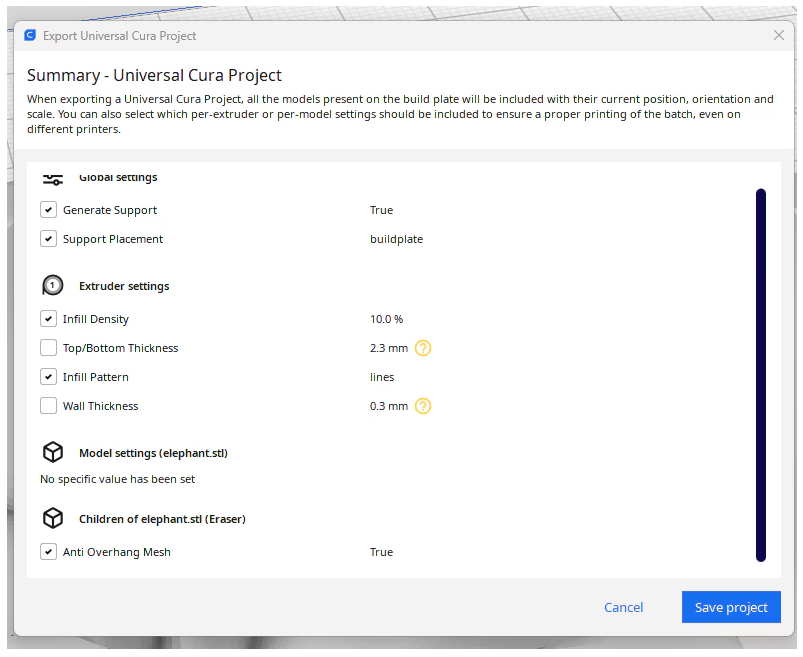Uncheck the Support Placement checkbox
This screenshot has width=803, height=657.
pos(48,239)
